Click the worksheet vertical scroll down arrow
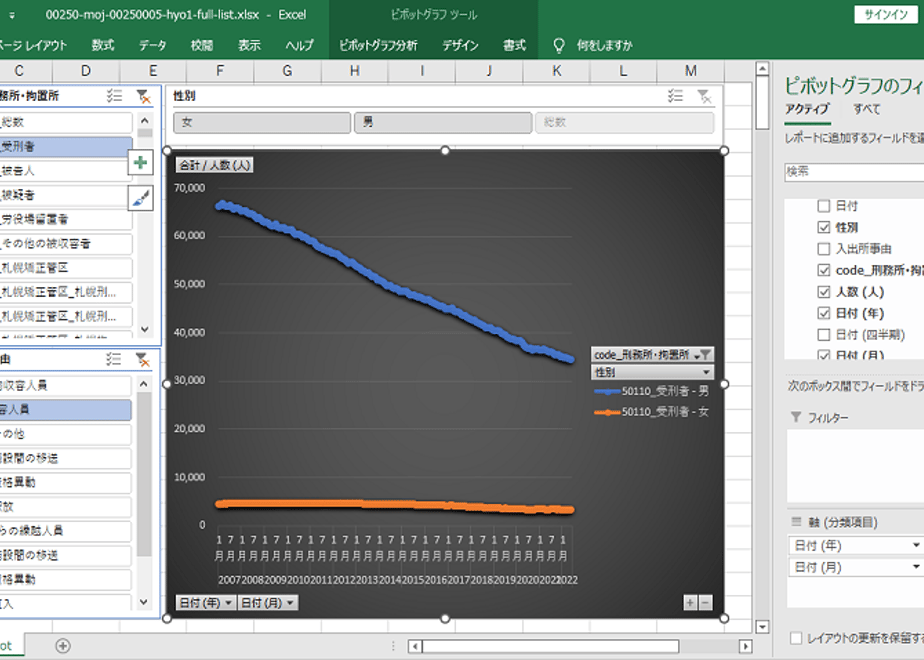Screen dimensions: 924x660 pyautogui.click(x=762, y=627)
